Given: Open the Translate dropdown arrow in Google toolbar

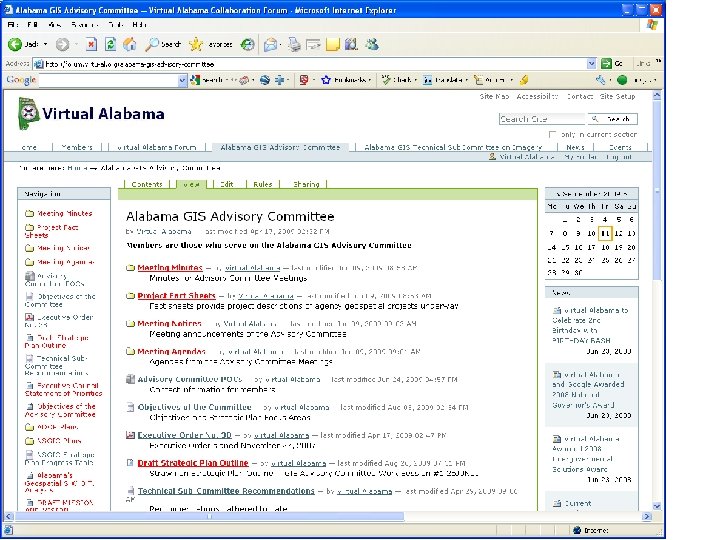Looking at the screenshot, I should point(467,80).
